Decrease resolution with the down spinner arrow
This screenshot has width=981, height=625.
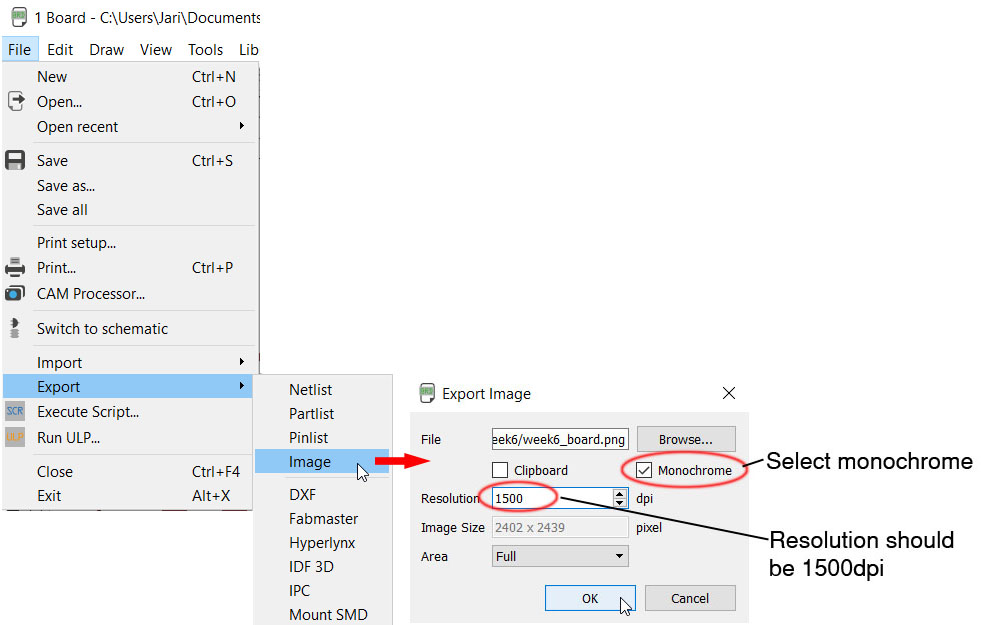(x=619, y=503)
